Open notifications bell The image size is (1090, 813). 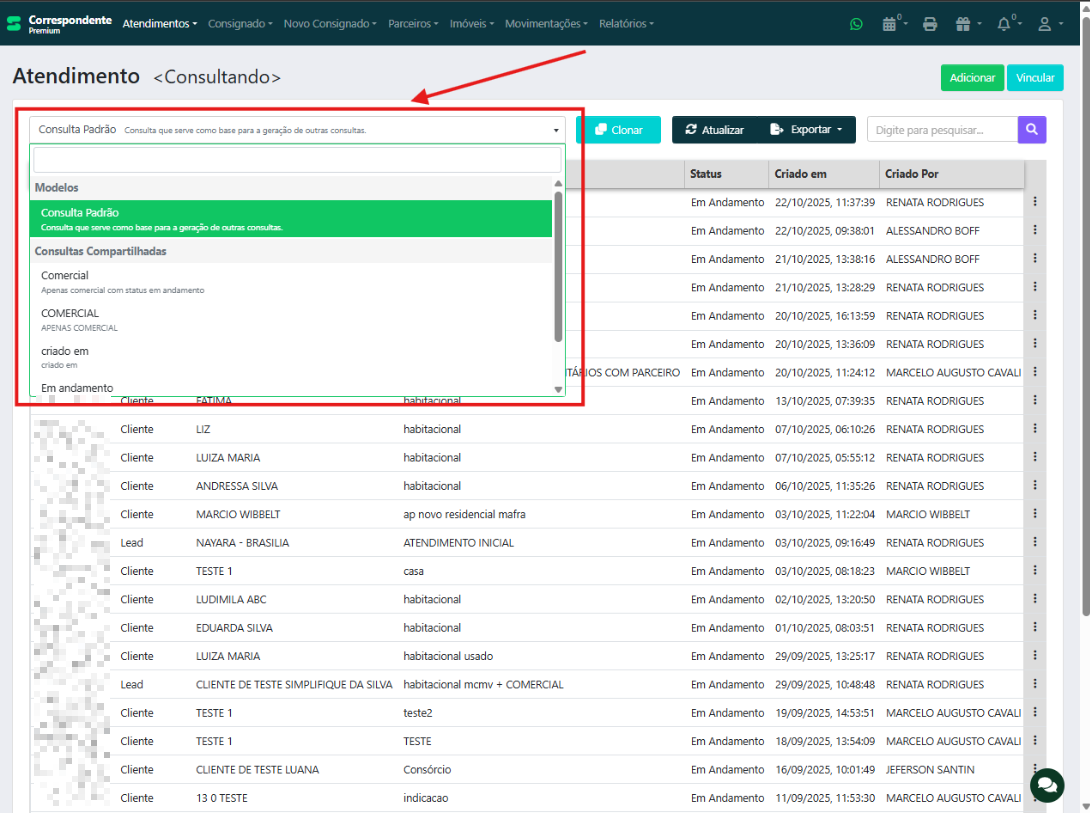(x=1004, y=24)
